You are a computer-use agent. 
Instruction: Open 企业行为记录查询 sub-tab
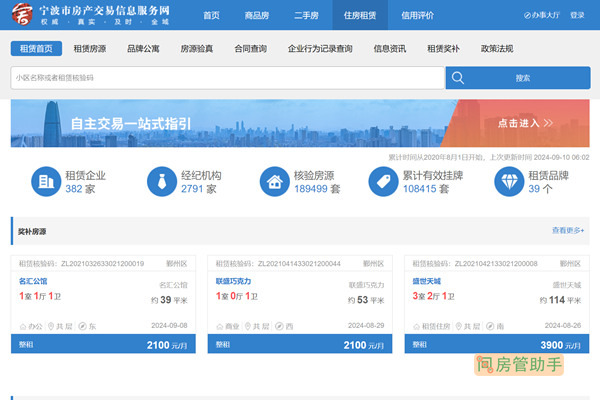tap(320, 49)
